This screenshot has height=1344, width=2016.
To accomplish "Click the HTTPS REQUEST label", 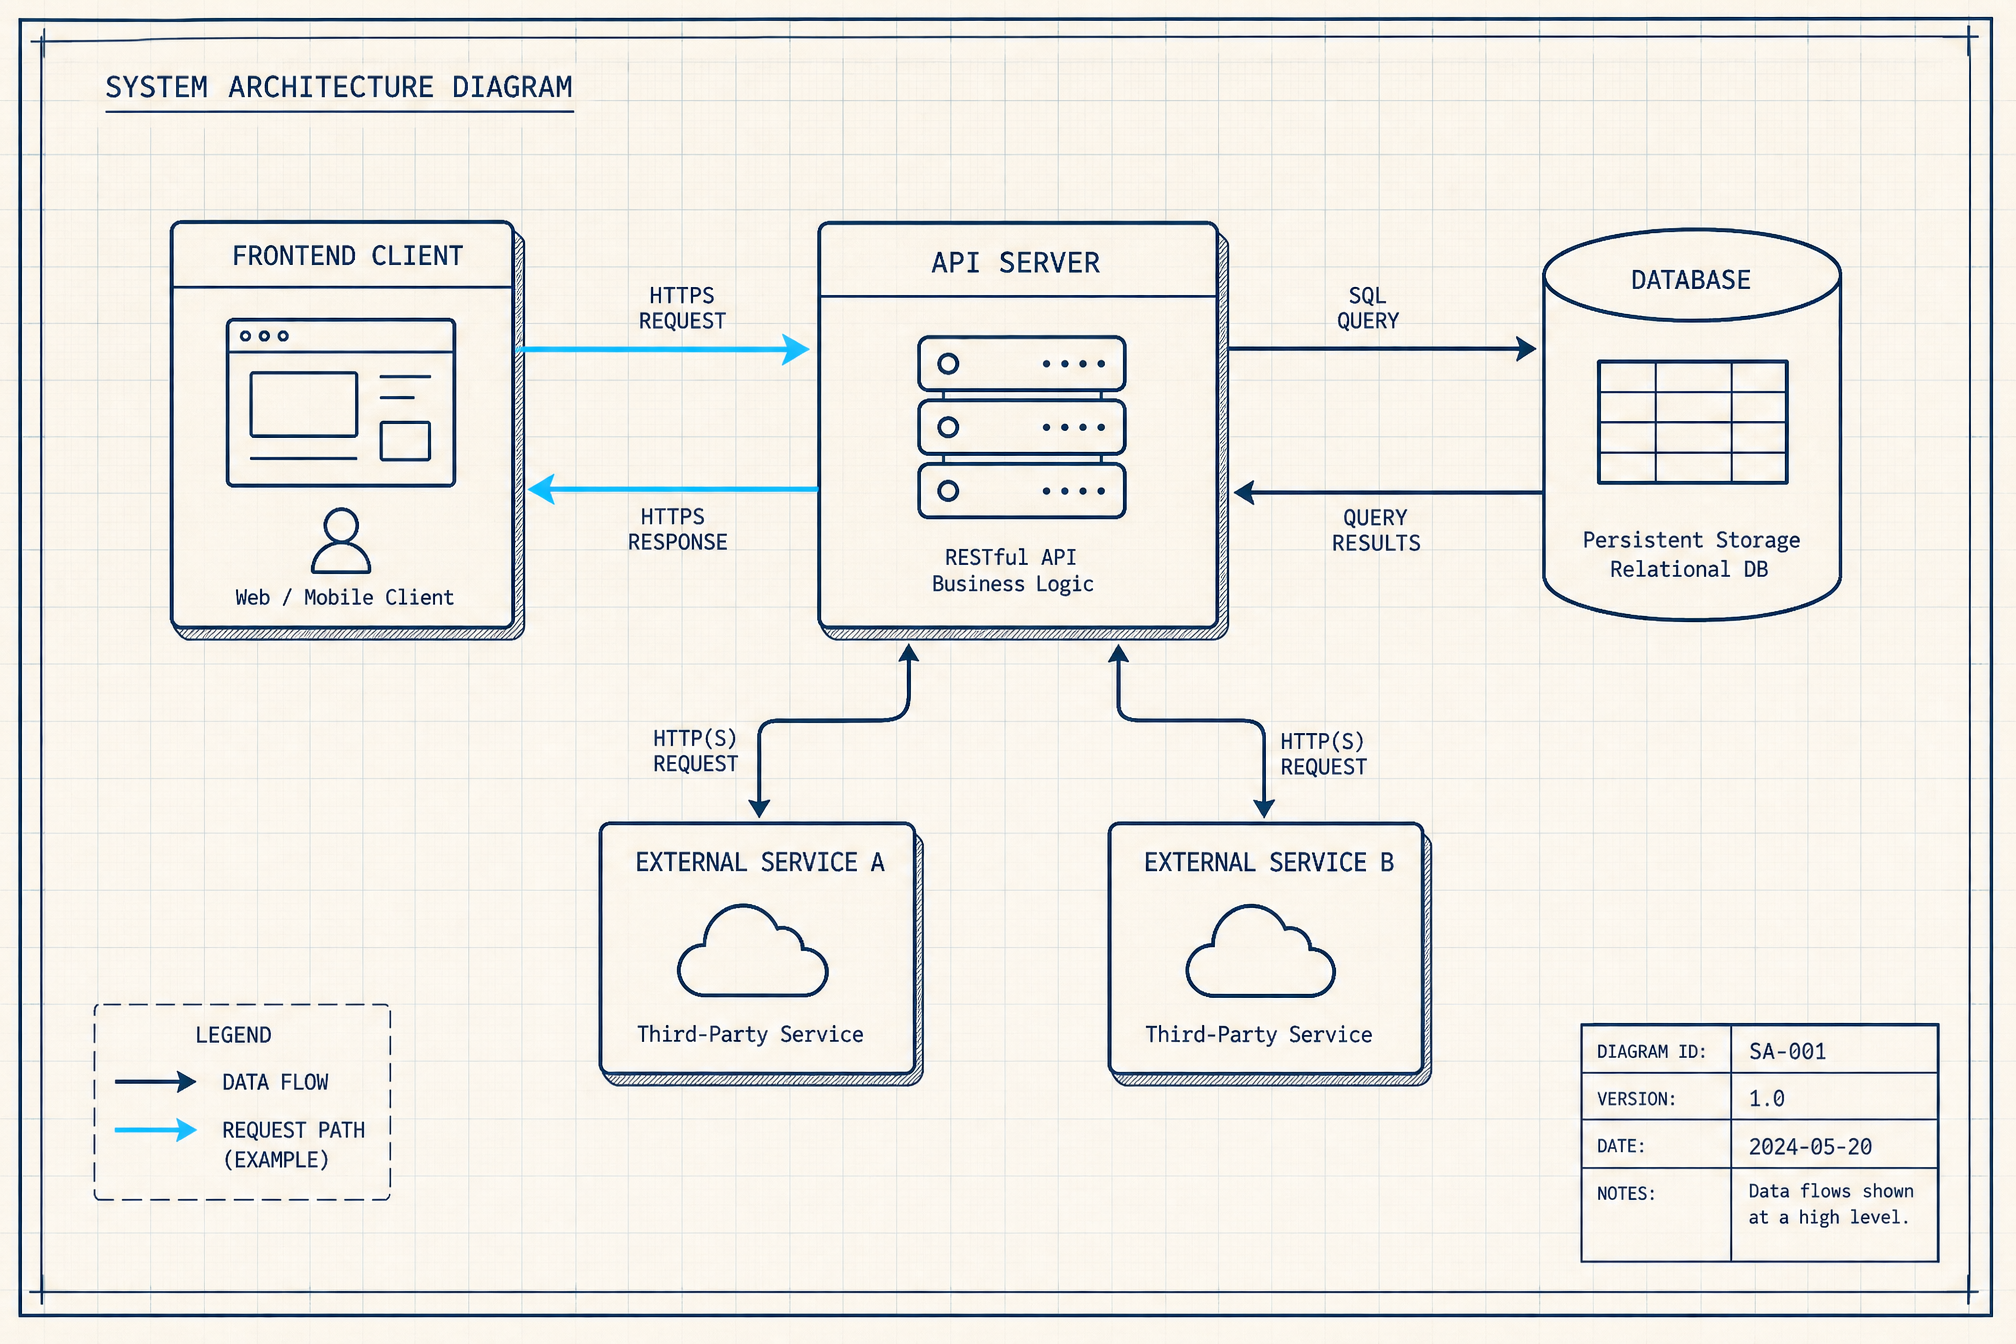I will point(682,308).
